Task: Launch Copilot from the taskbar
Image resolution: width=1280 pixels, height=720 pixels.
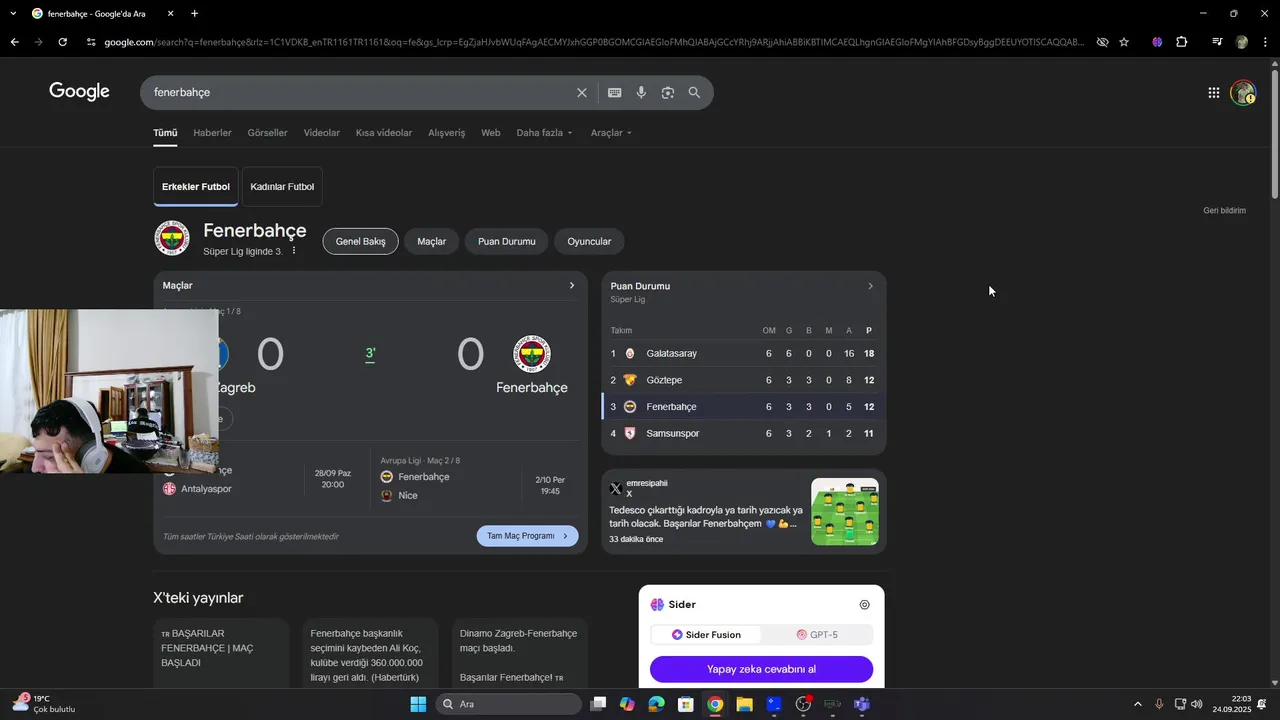Action: 627,704
